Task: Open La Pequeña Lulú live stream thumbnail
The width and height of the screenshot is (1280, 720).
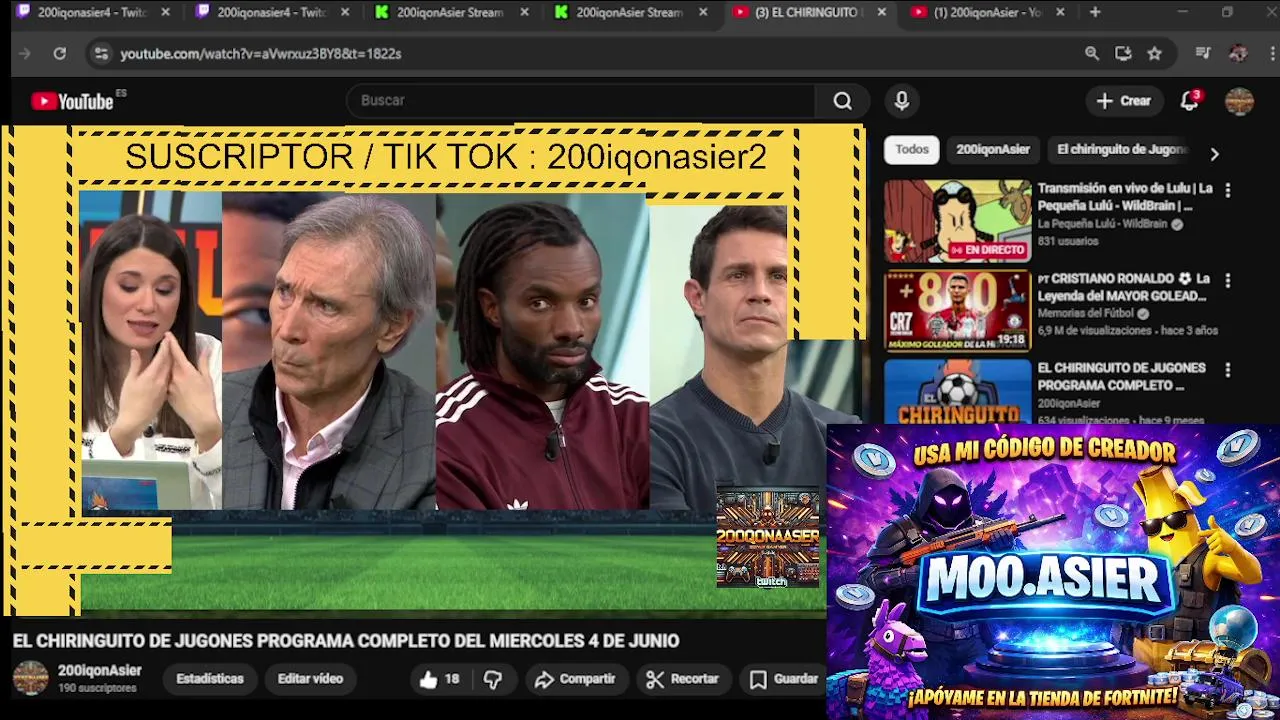Action: pyautogui.click(x=957, y=221)
